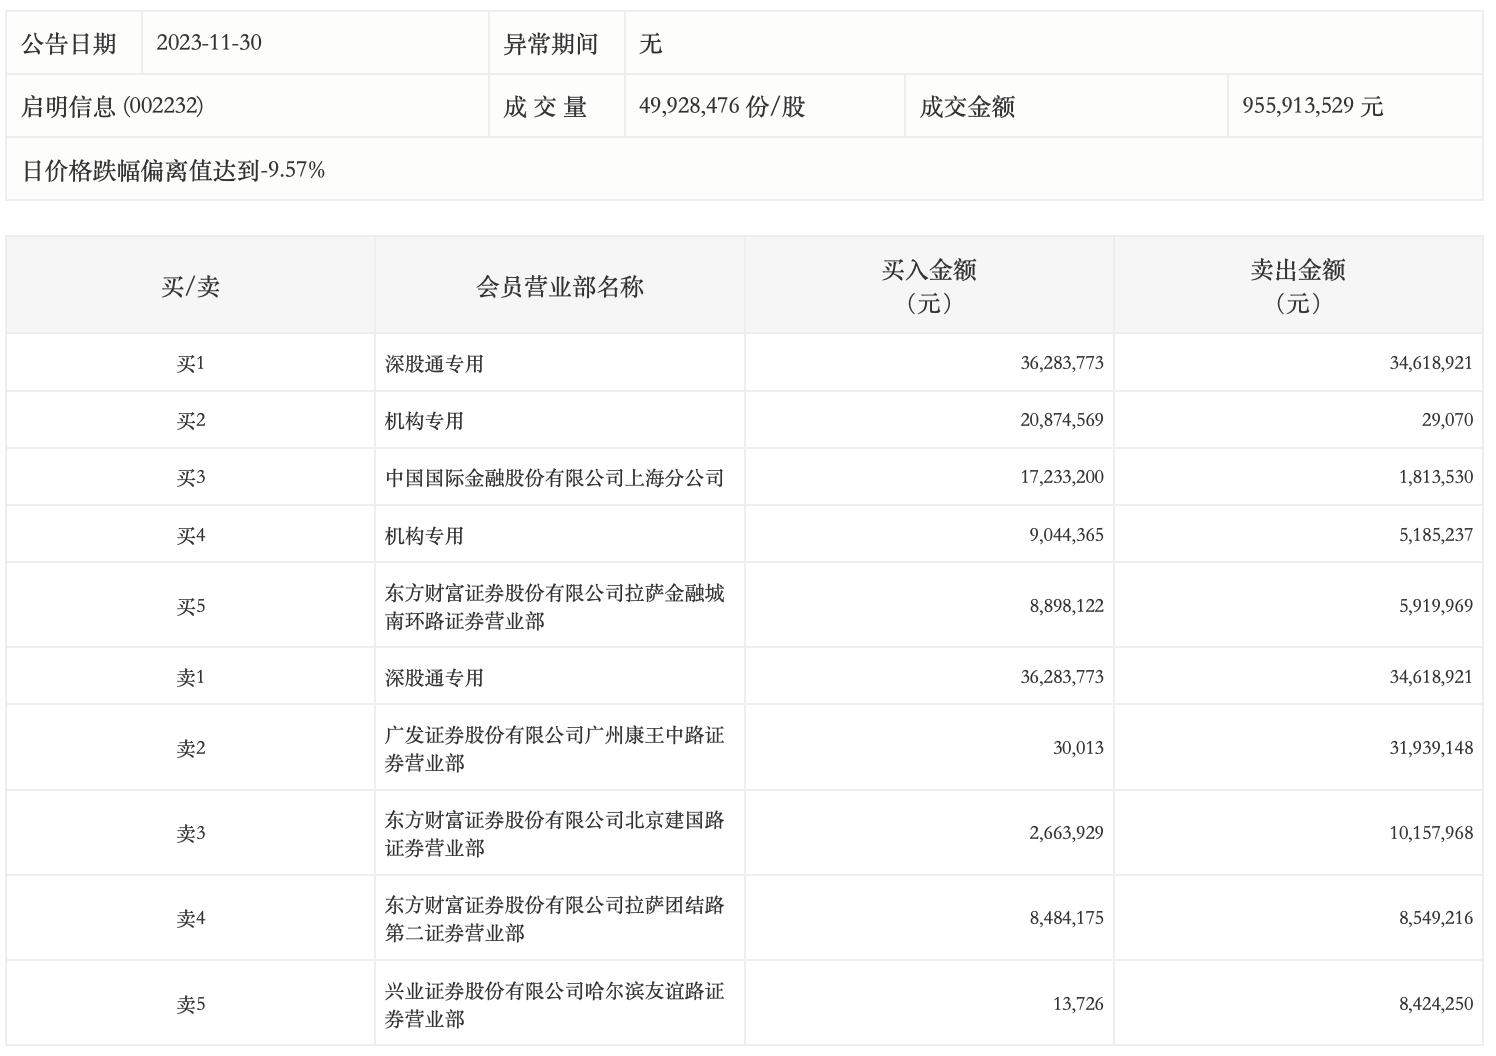Image resolution: width=1496 pixels, height=1056 pixels.
Task: Click 深股通专用 in the 卖1 row
Action: point(434,678)
